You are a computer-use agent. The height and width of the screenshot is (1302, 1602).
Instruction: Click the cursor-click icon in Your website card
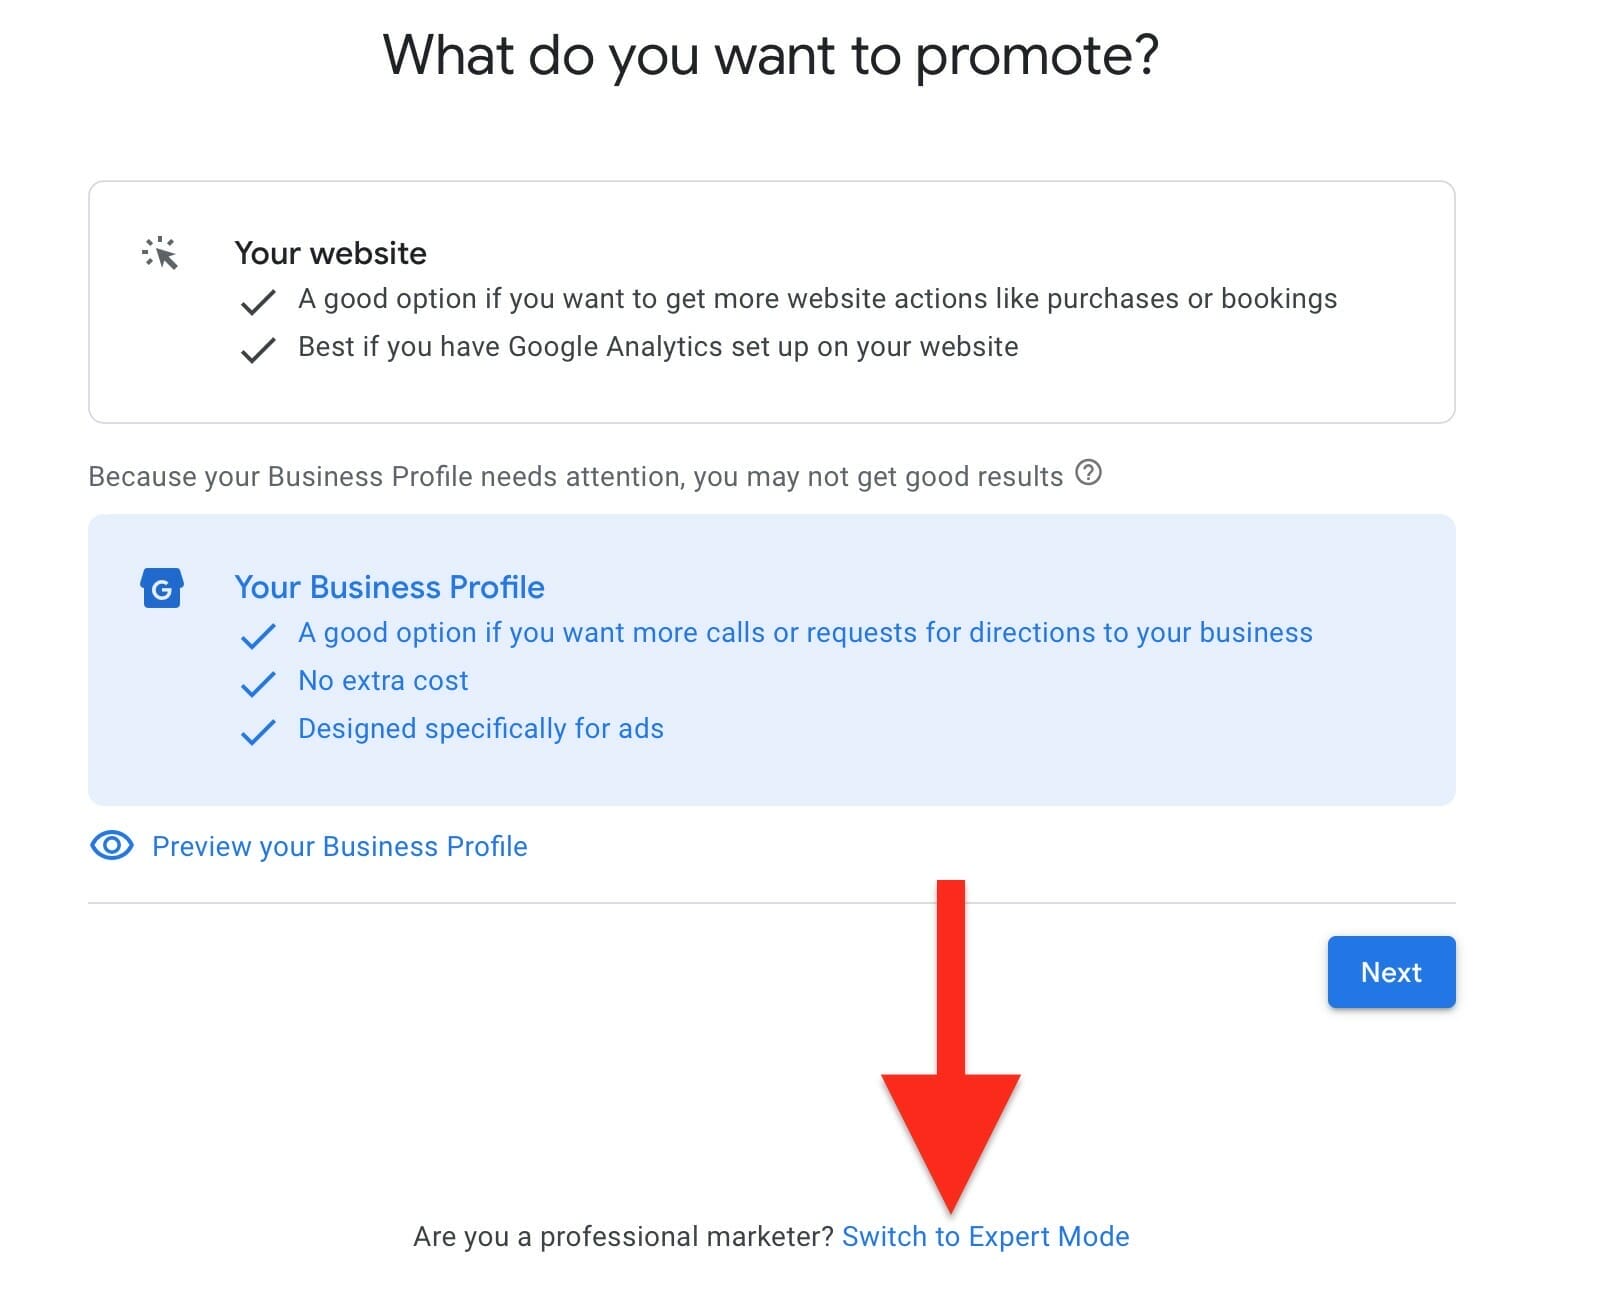tap(160, 253)
